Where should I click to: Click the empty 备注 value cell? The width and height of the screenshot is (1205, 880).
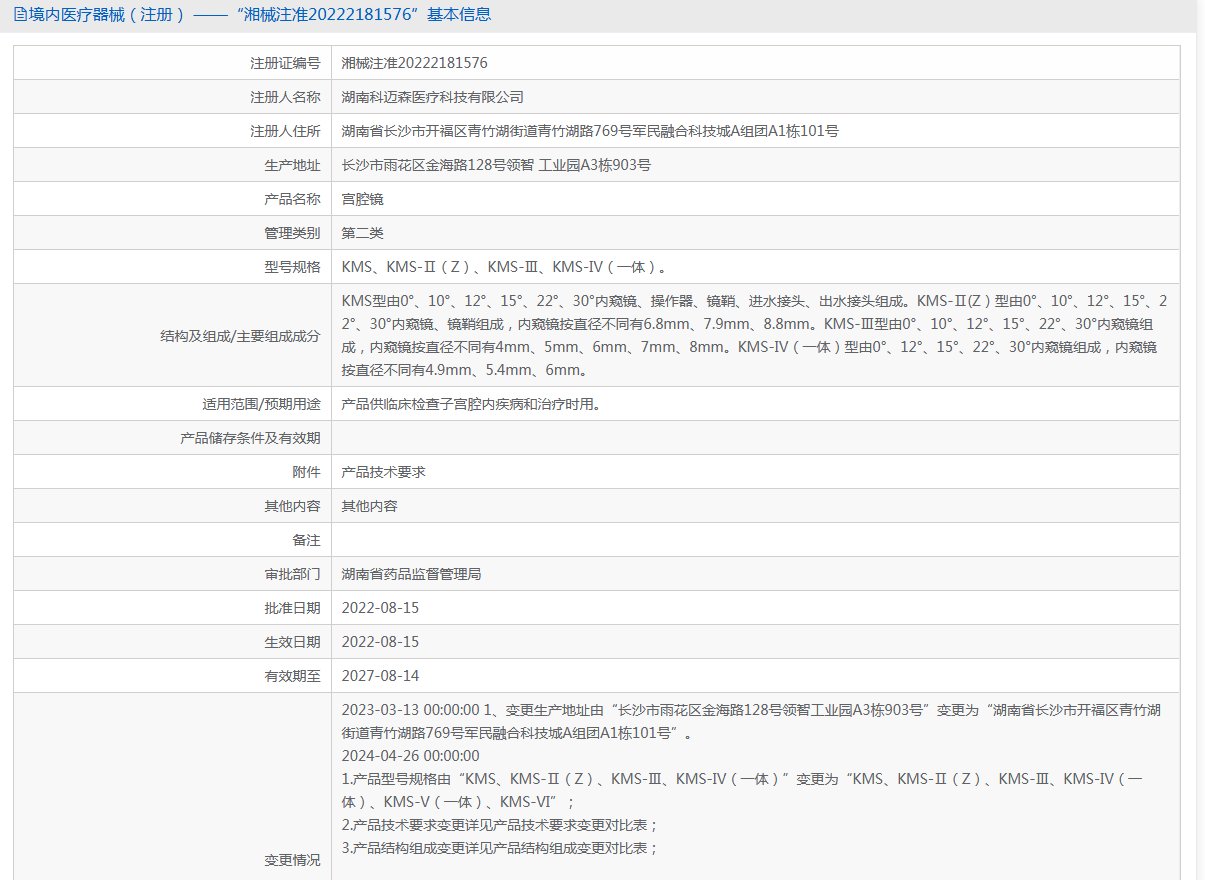pos(755,540)
